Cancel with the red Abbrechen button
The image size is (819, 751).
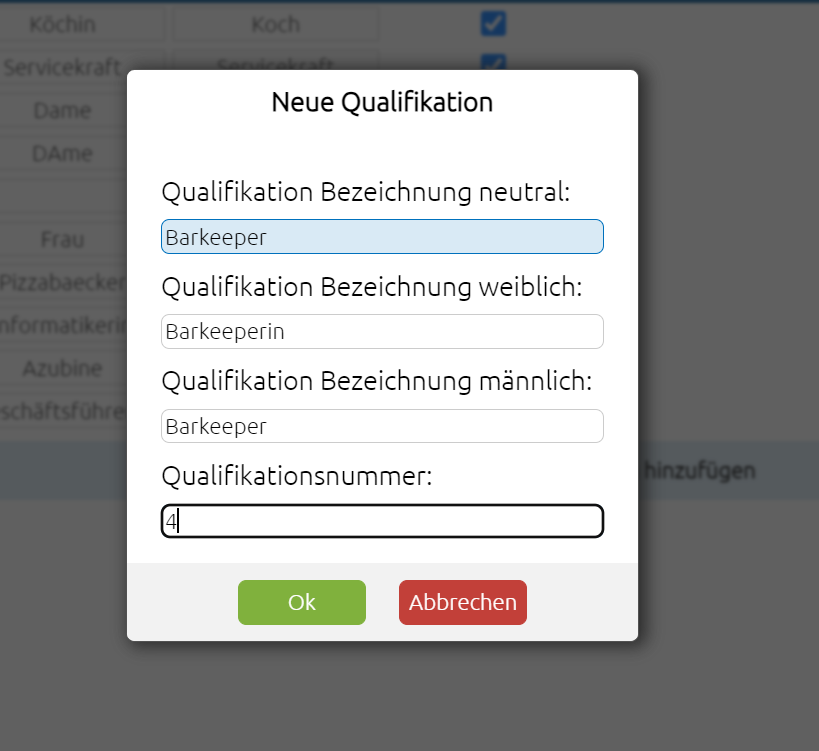coord(463,602)
